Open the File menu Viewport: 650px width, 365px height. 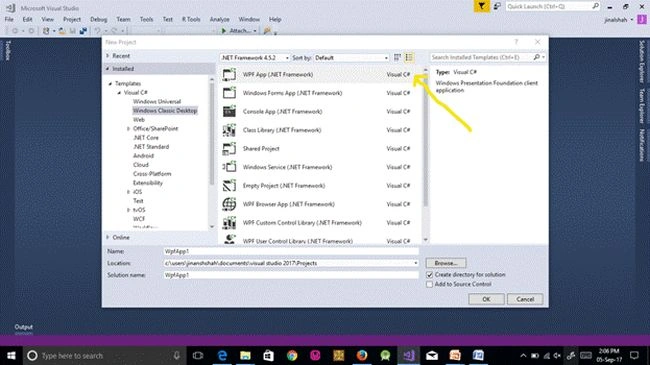[x=9, y=19]
